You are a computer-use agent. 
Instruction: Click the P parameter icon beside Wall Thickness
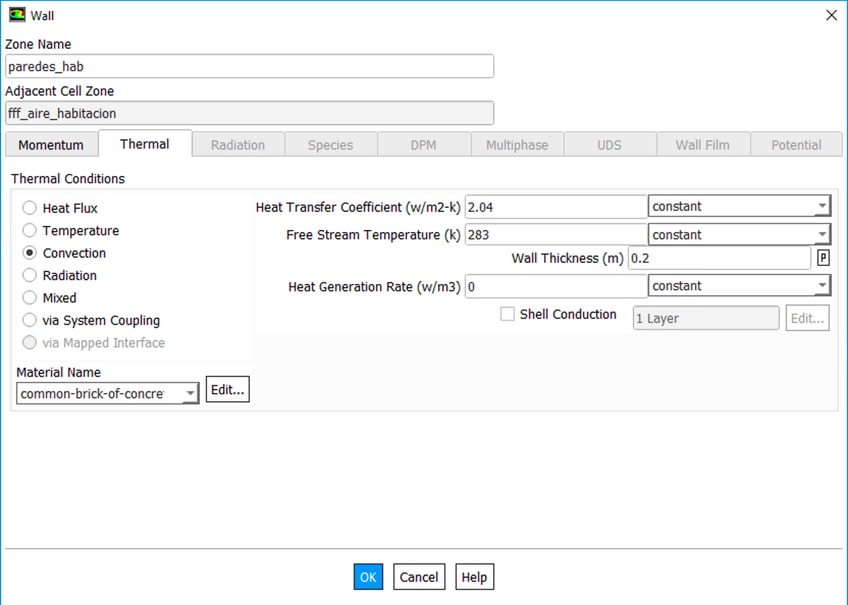[x=823, y=258]
